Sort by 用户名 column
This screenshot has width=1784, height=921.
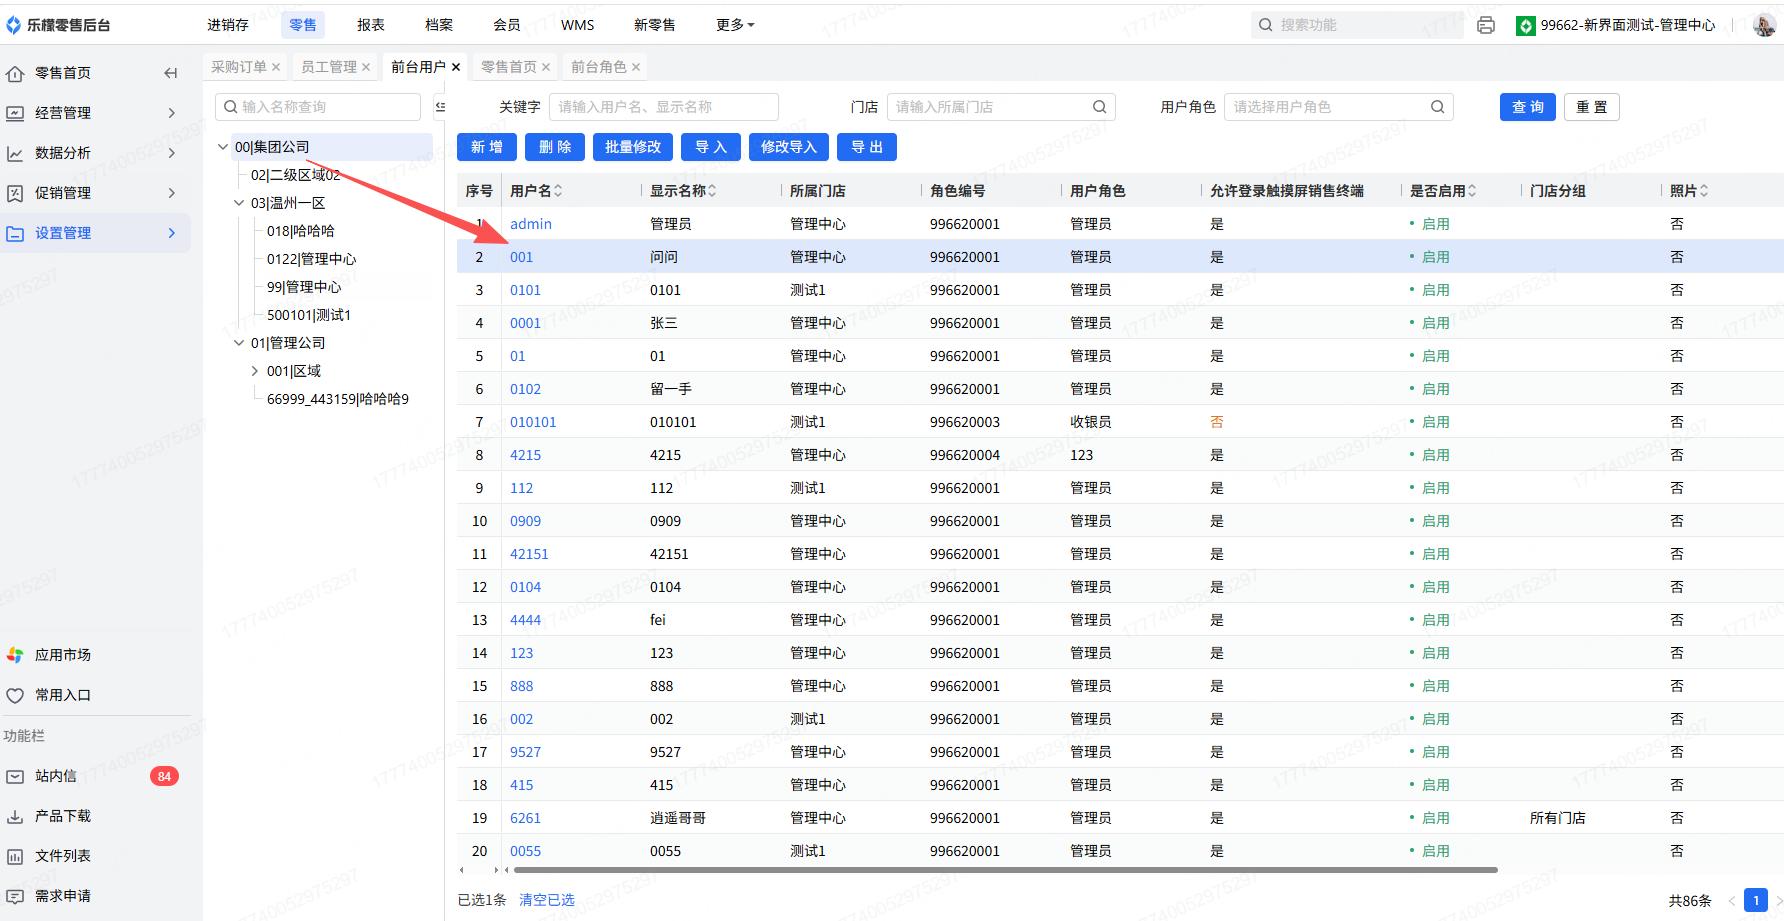point(558,191)
